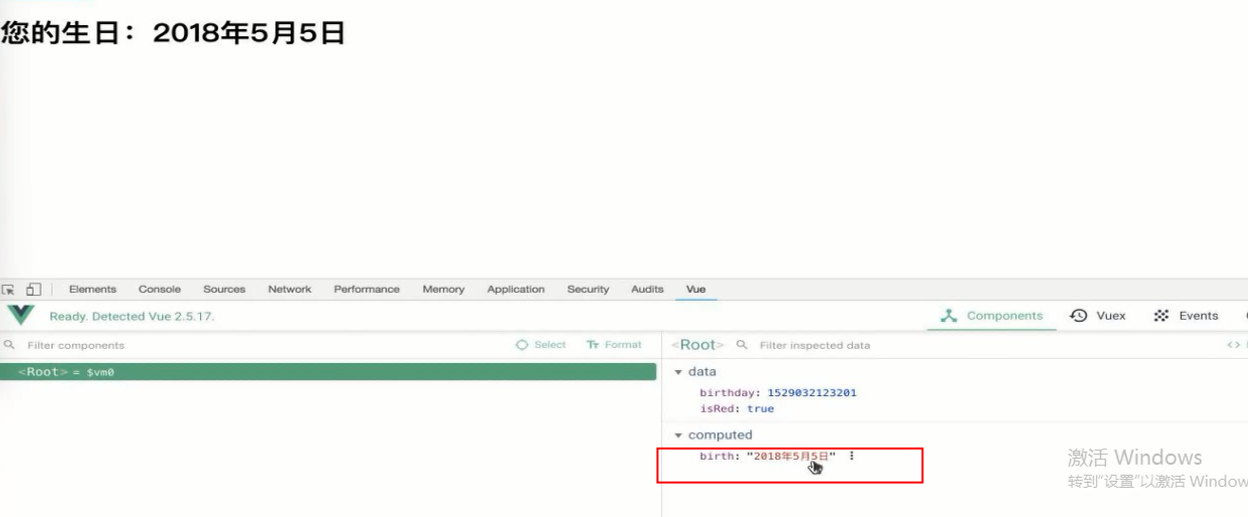Click the Components tree icon
The height and width of the screenshot is (517, 1248).
tap(949, 316)
